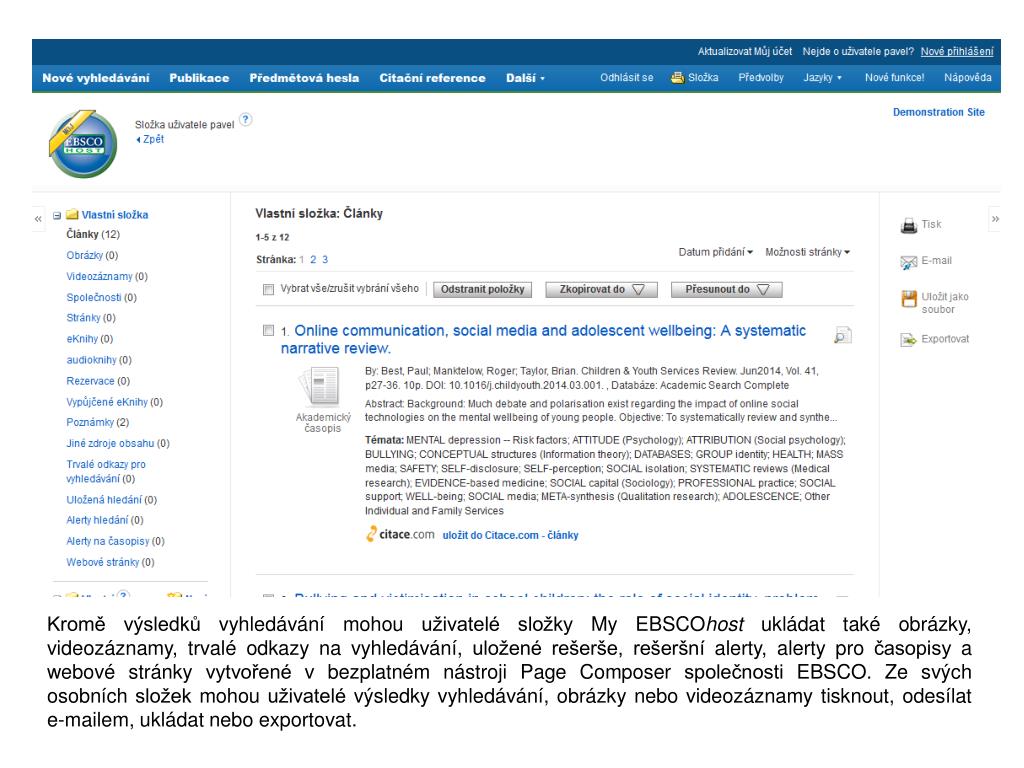This screenshot has width=1024, height=768.
Task: Click uložit do Citace.com - články link
Action: pos(510,535)
